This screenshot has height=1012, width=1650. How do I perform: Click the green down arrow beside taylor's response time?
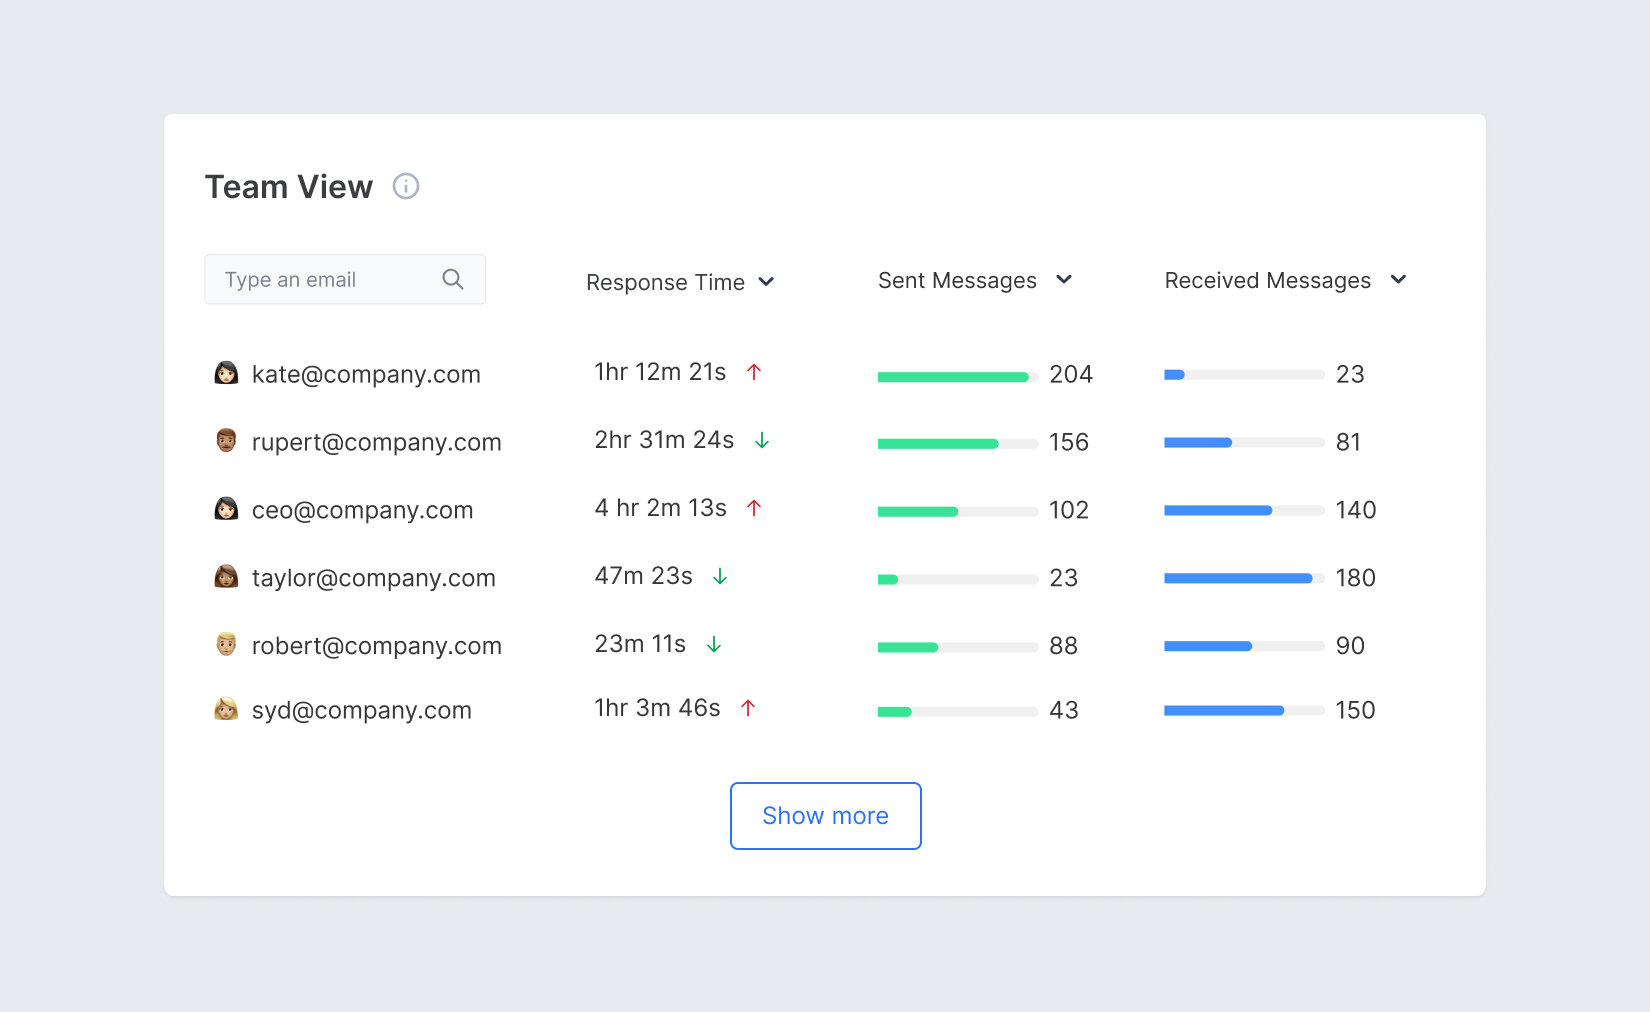tap(720, 576)
